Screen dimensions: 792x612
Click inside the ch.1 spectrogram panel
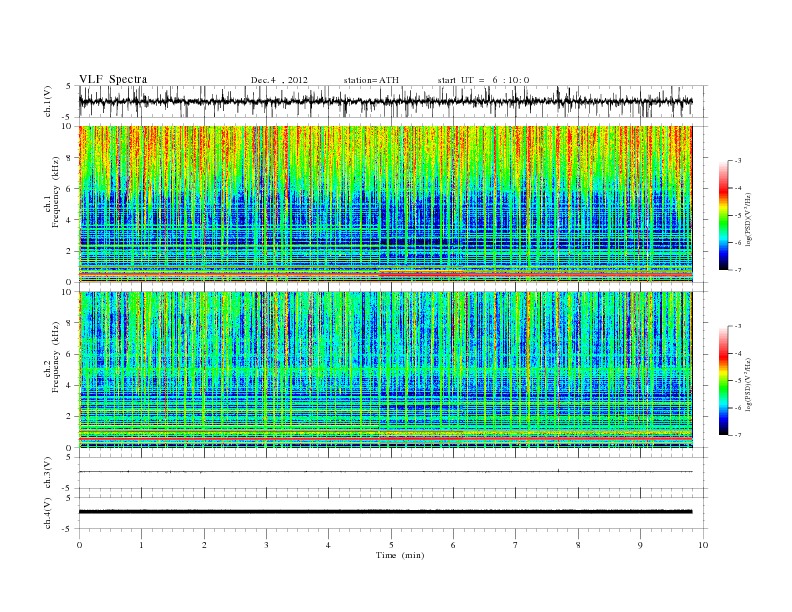(x=385, y=204)
